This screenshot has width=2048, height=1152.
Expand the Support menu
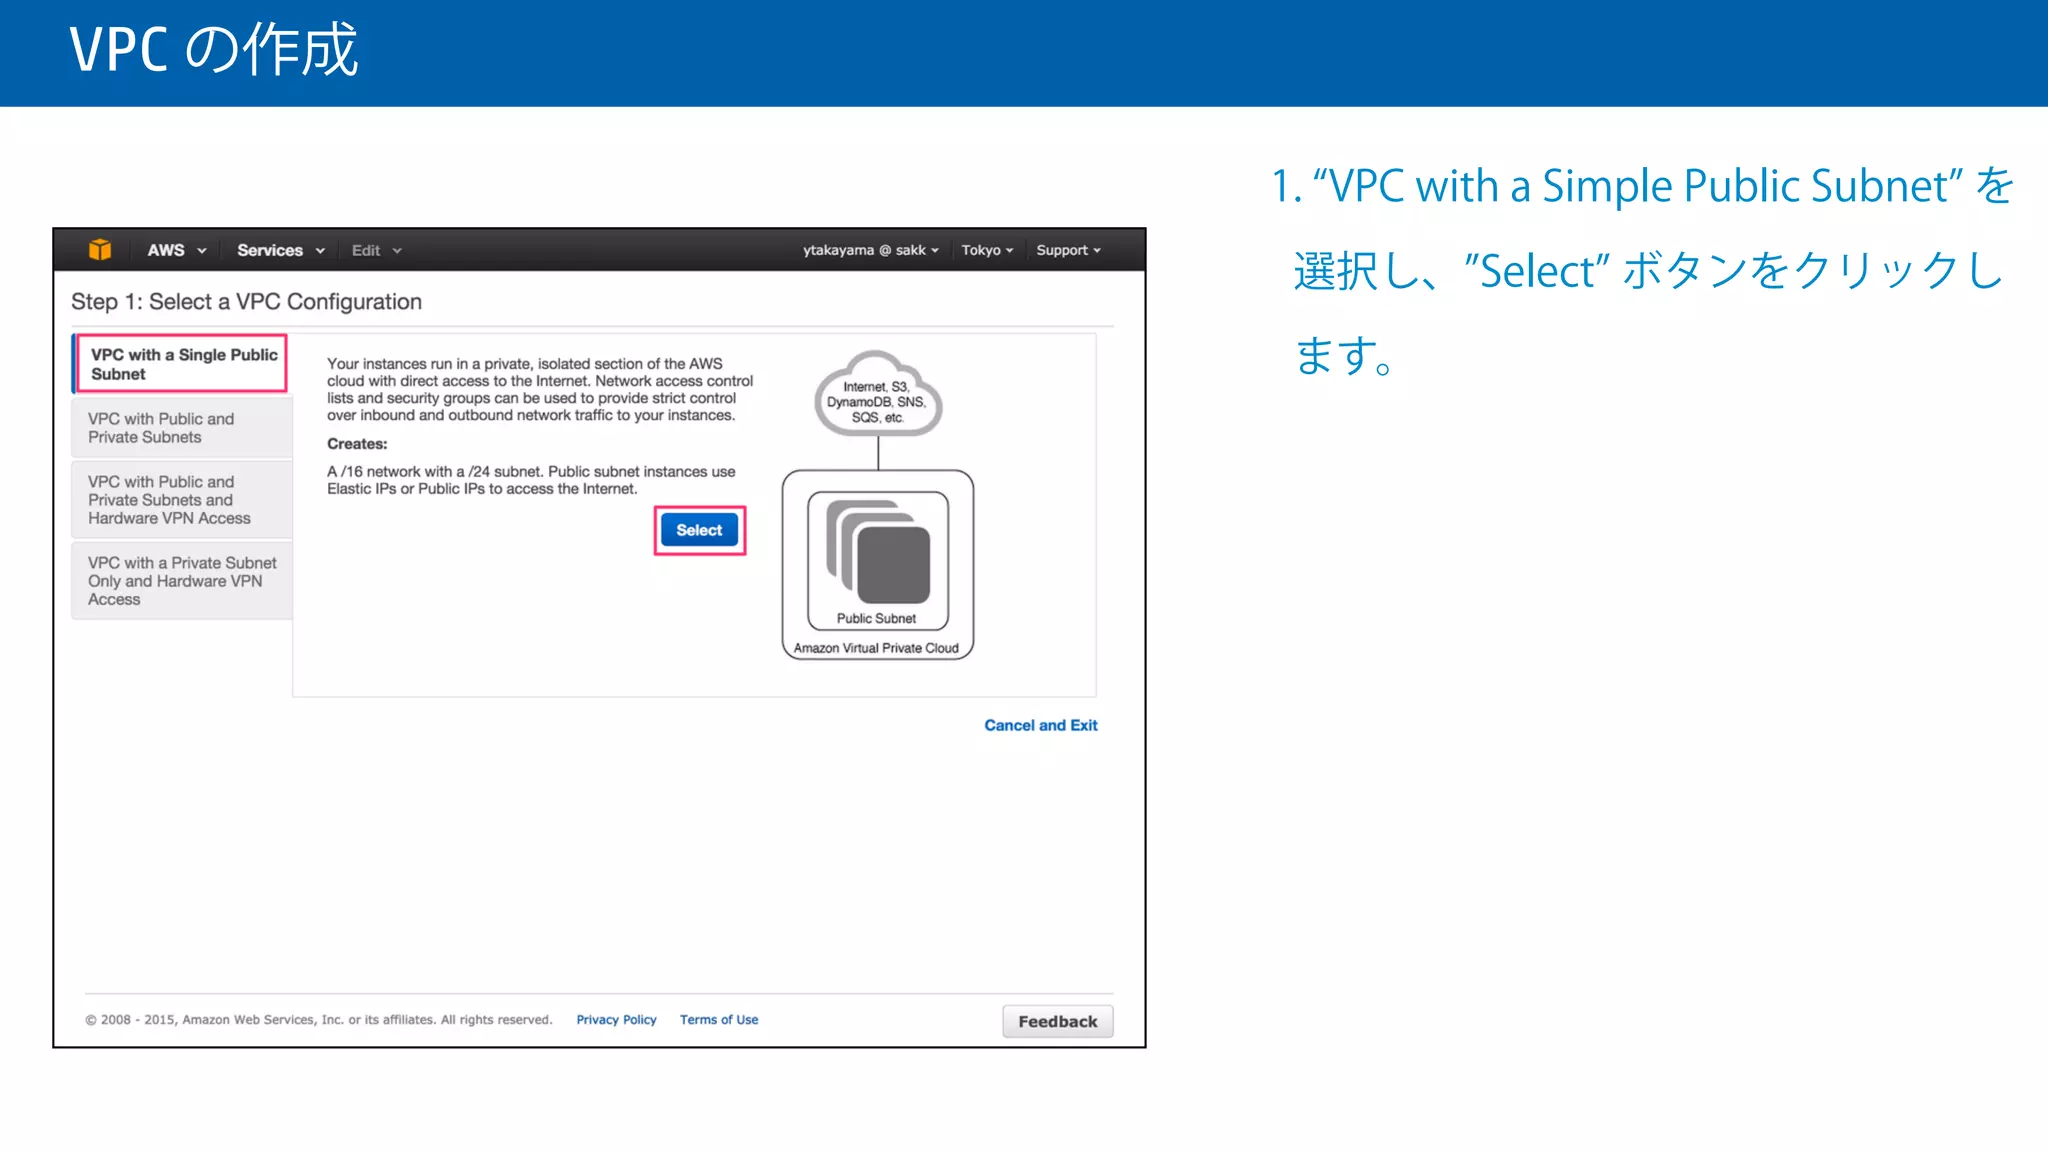coord(1068,250)
